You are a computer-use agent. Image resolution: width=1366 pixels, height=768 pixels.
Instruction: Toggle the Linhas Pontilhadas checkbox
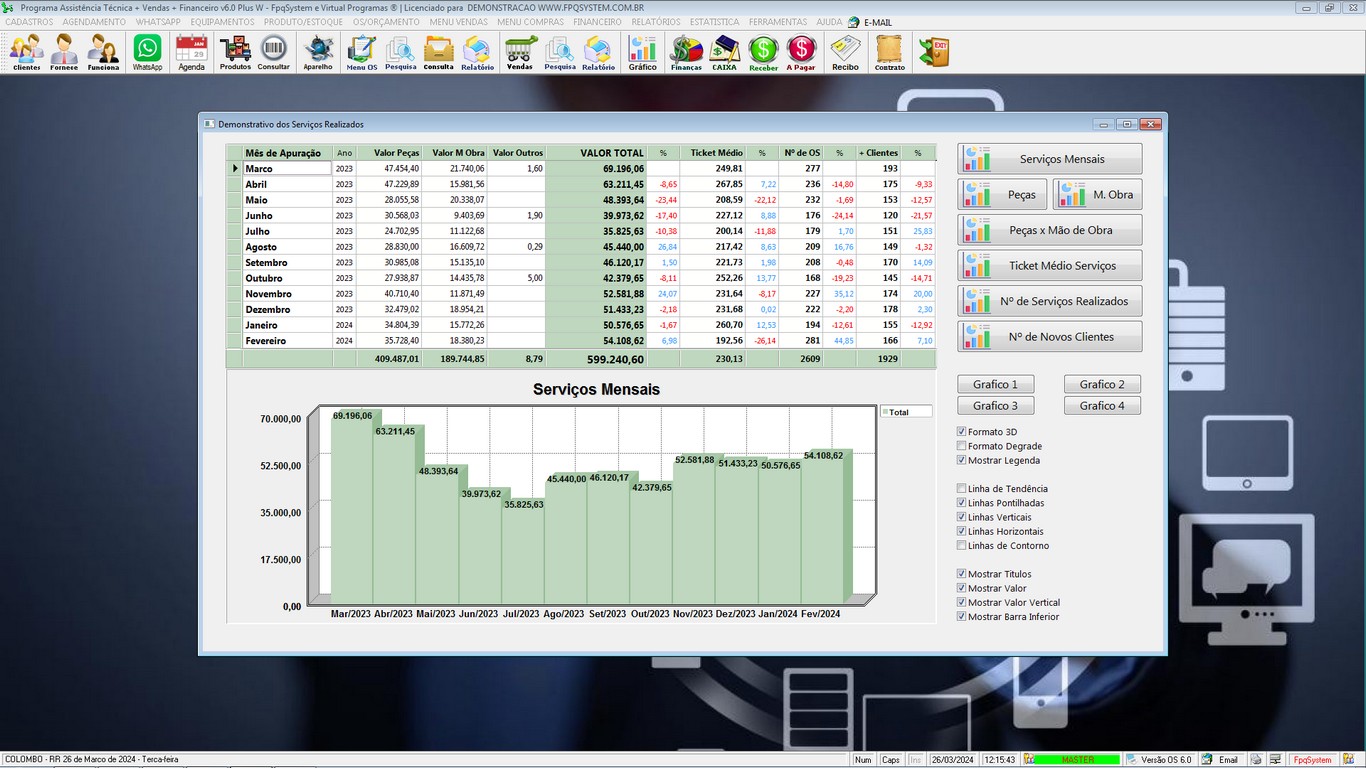pyautogui.click(x=962, y=503)
